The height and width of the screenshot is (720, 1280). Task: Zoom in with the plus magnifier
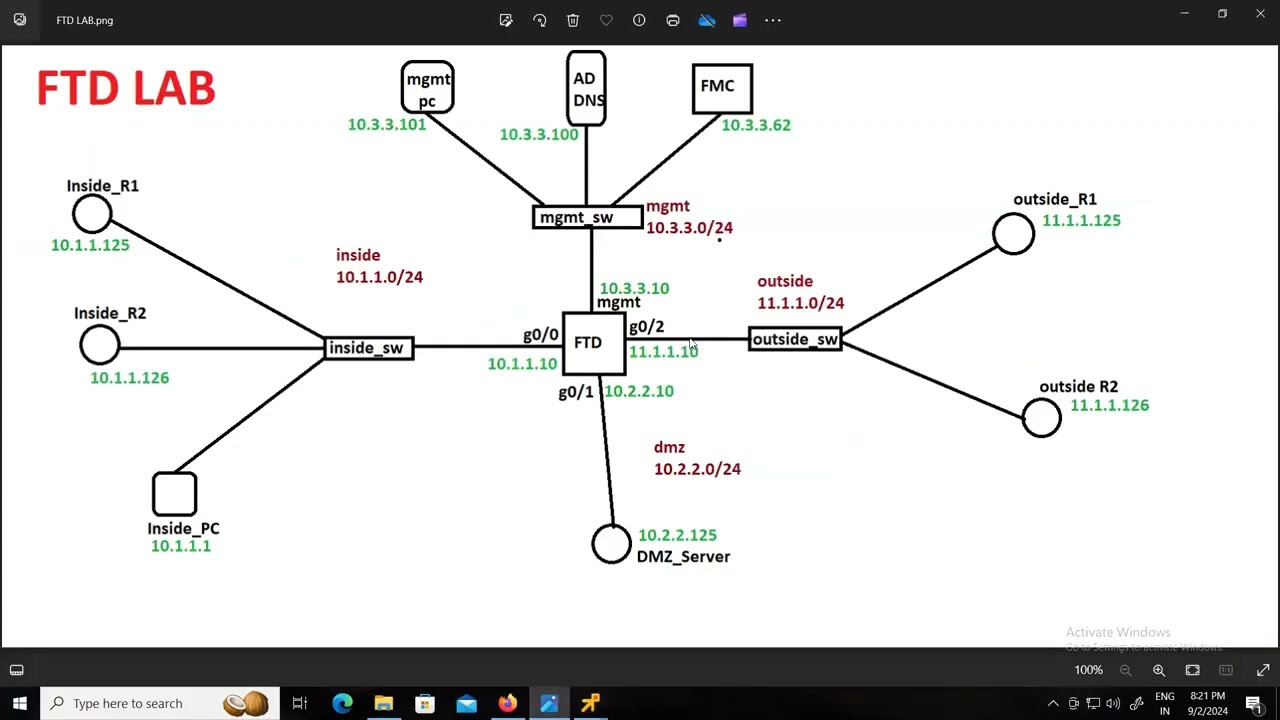pyautogui.click(x=1159, y=670)
